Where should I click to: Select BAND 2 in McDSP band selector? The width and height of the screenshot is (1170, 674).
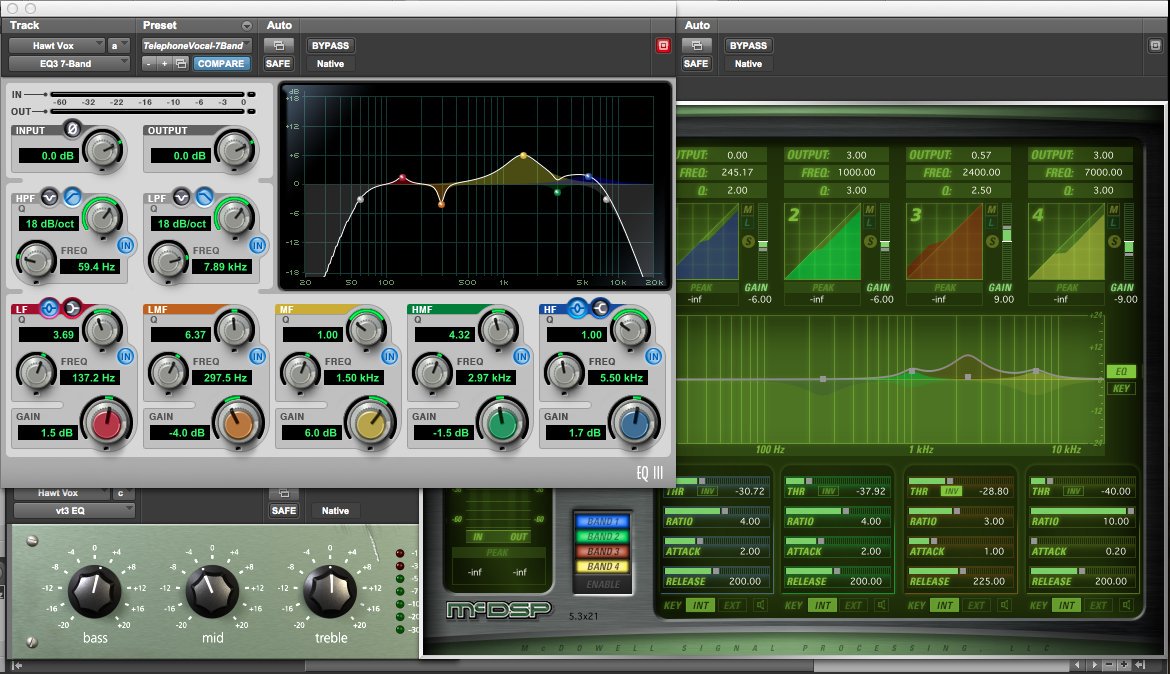[x=603, y=537]
